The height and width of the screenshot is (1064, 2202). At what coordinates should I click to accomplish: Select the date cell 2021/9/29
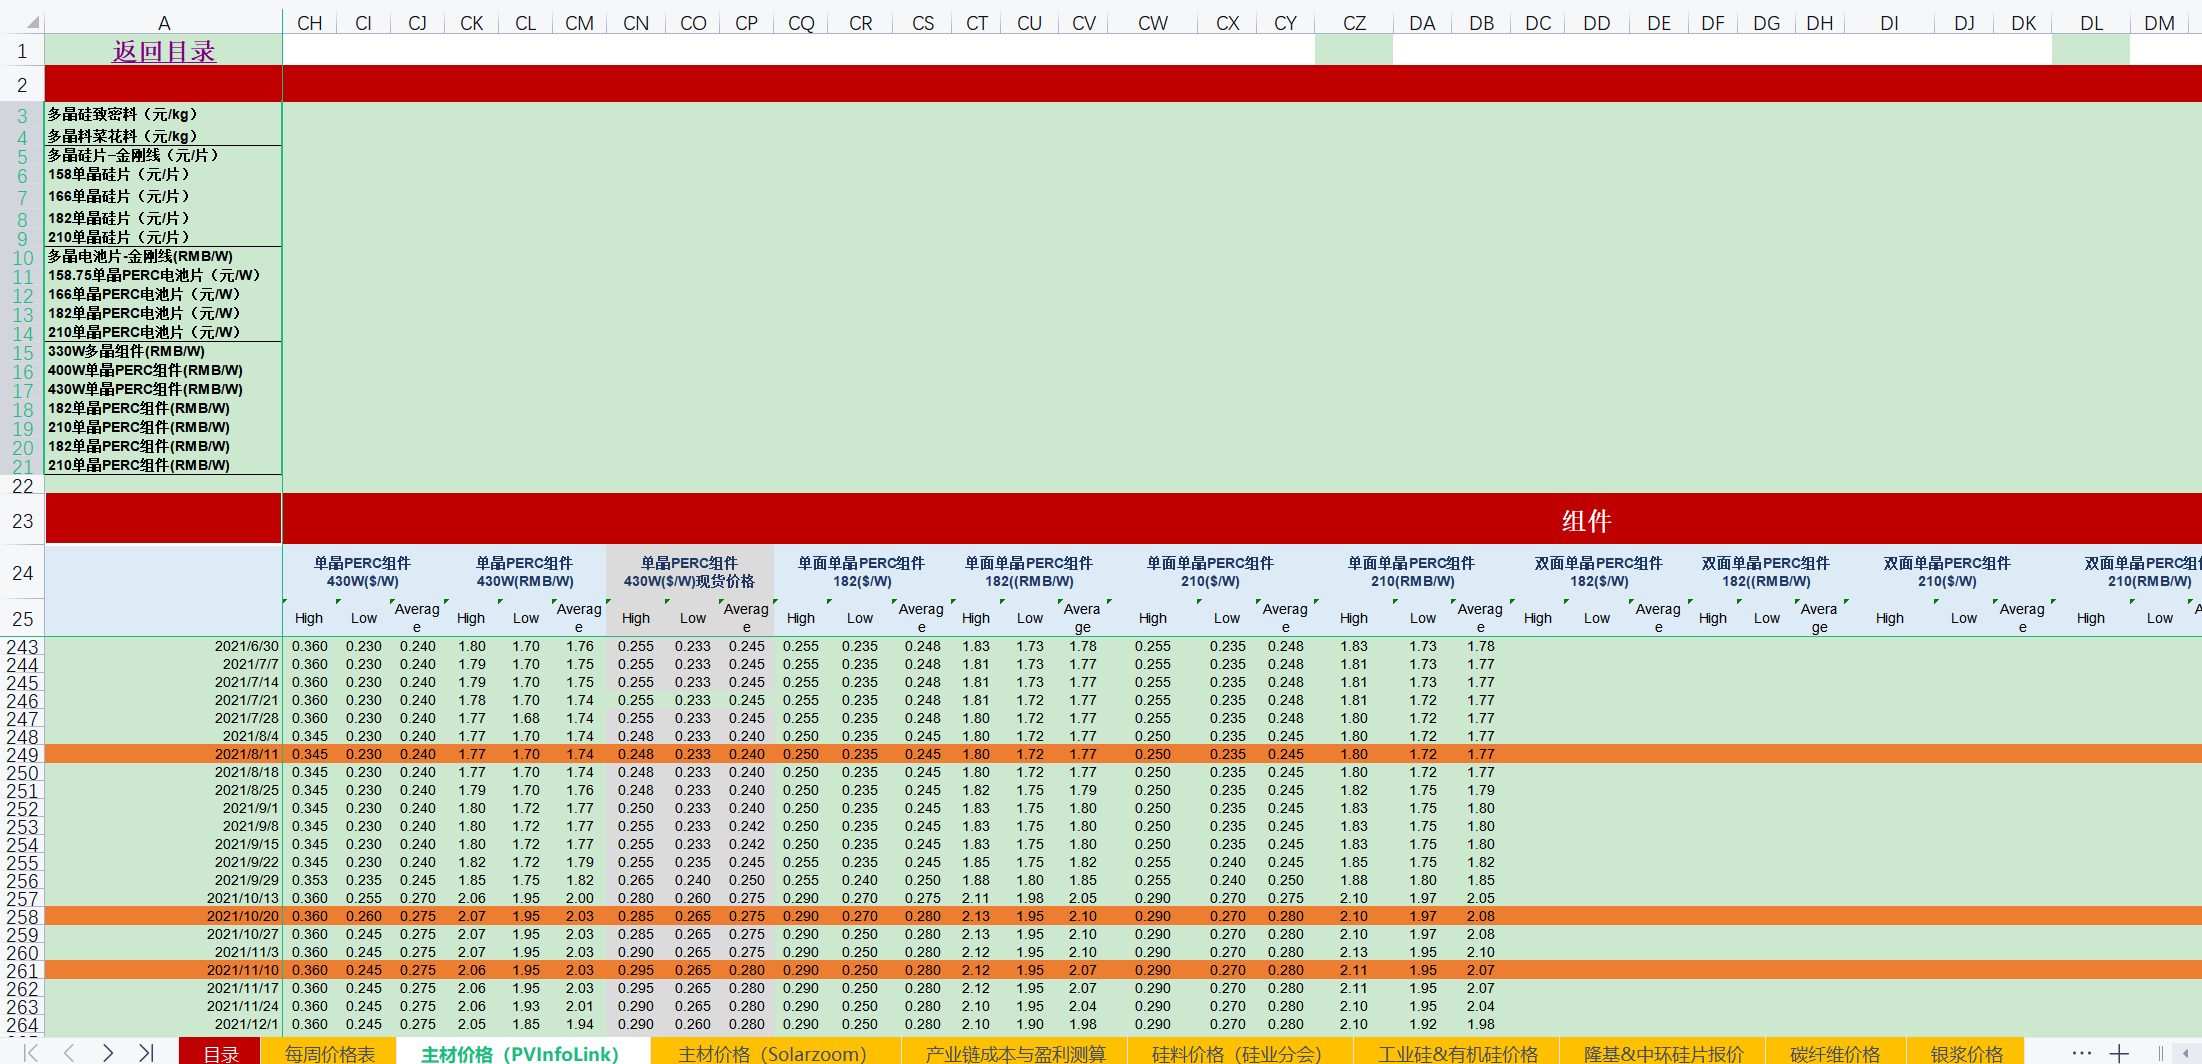click(x=163, y=880)
